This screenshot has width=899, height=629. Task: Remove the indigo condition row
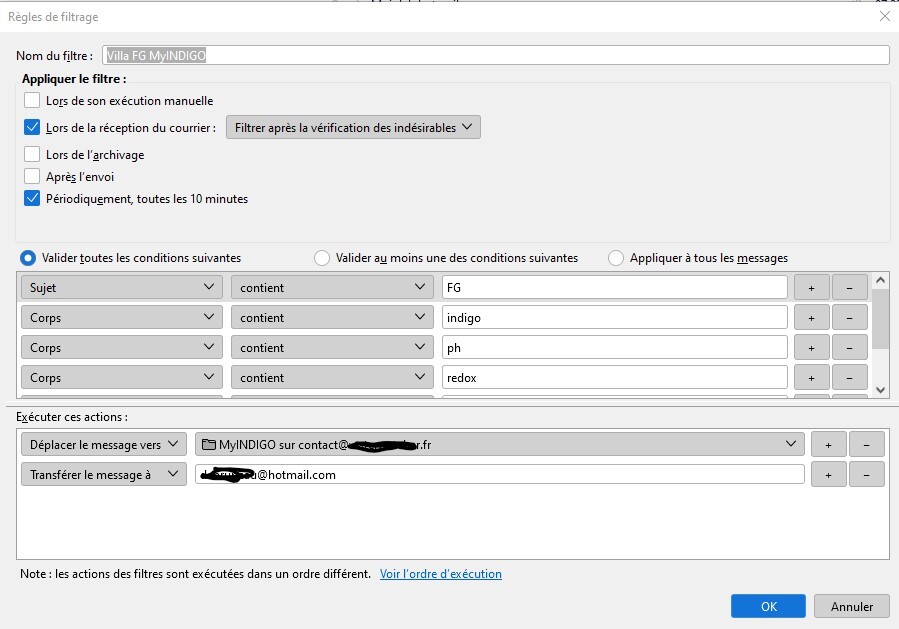click(849, 318)
